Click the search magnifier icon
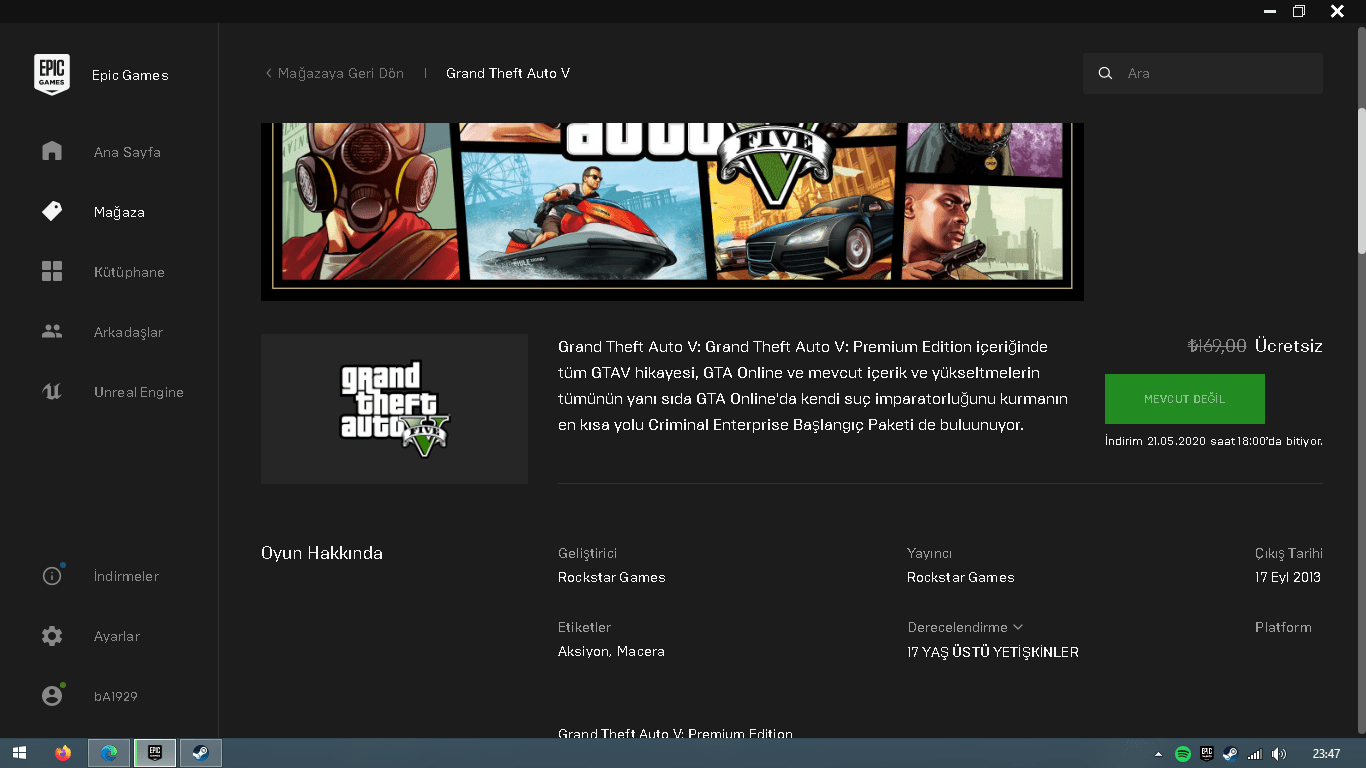 pyautogui.click(x=1105, y=73)
